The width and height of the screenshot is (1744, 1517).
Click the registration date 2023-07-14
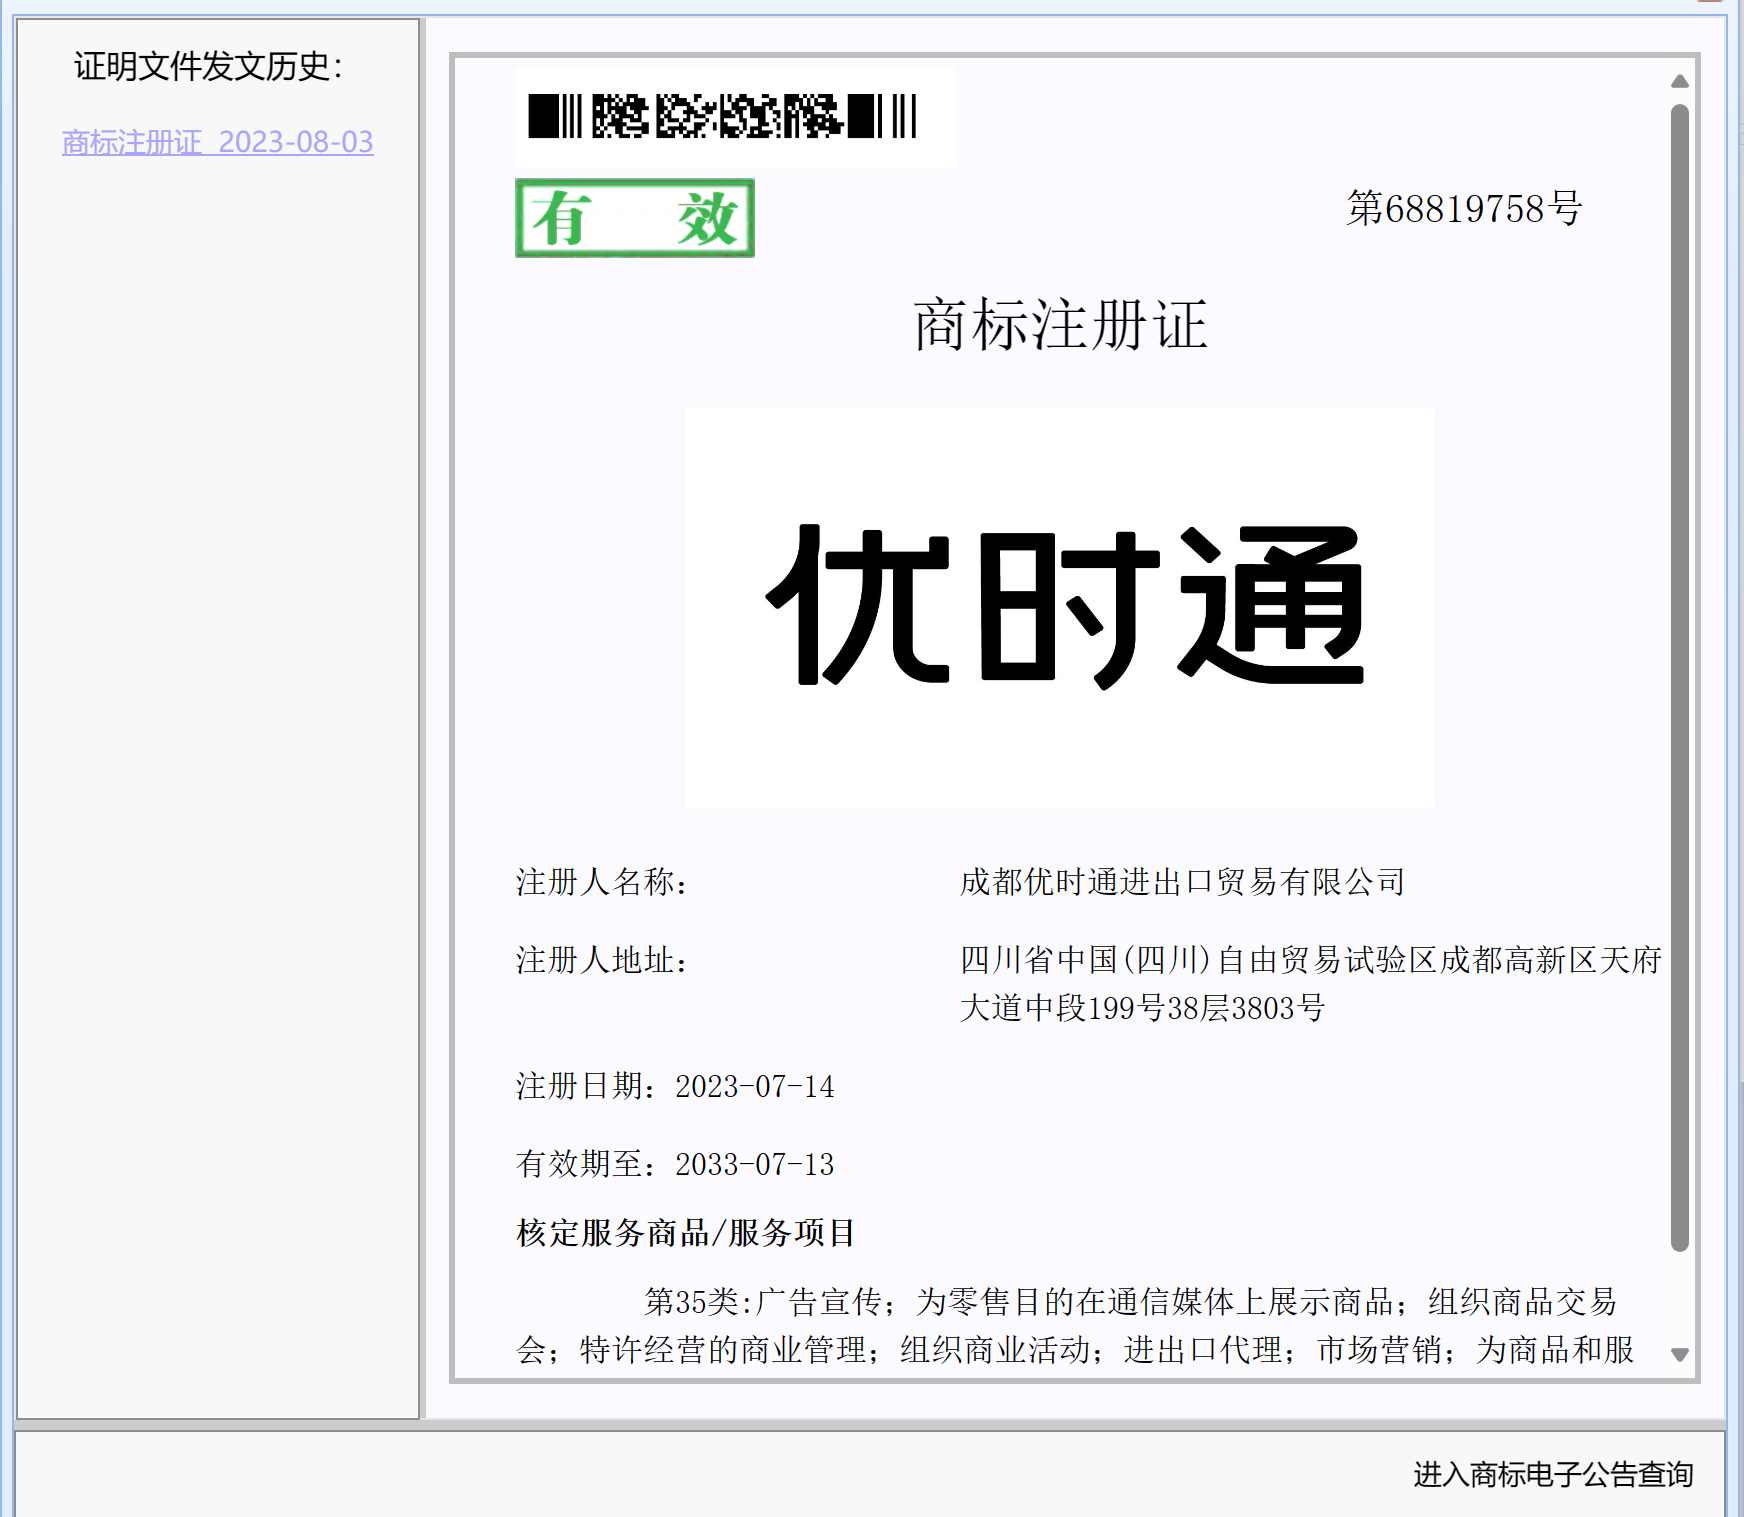click(755, 1086)
